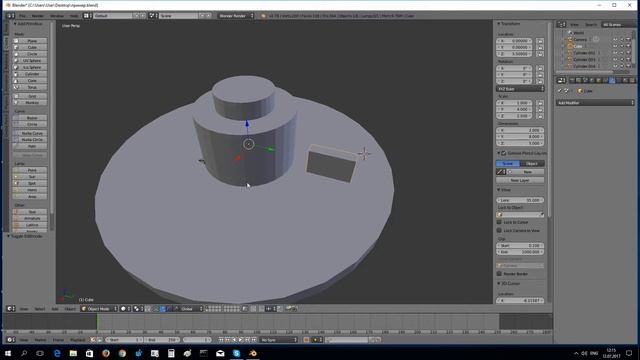The height and width of the screenshot is (360, 640).
Task: Adjust the Lens focal length slider
Action: (520, 200)
